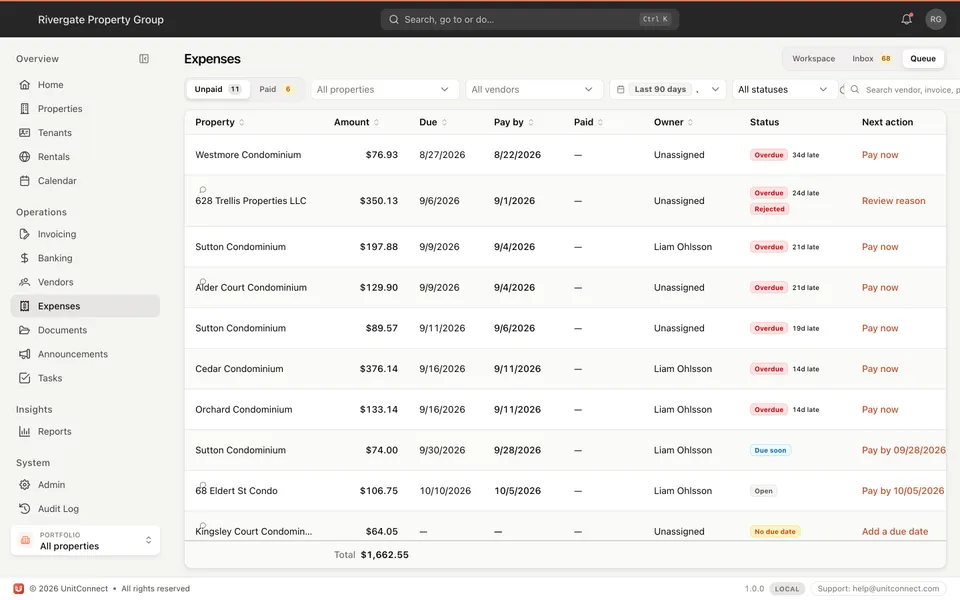960x600 pixels.
Task: Click the Tasks checkbox icon
Action: 24,378
